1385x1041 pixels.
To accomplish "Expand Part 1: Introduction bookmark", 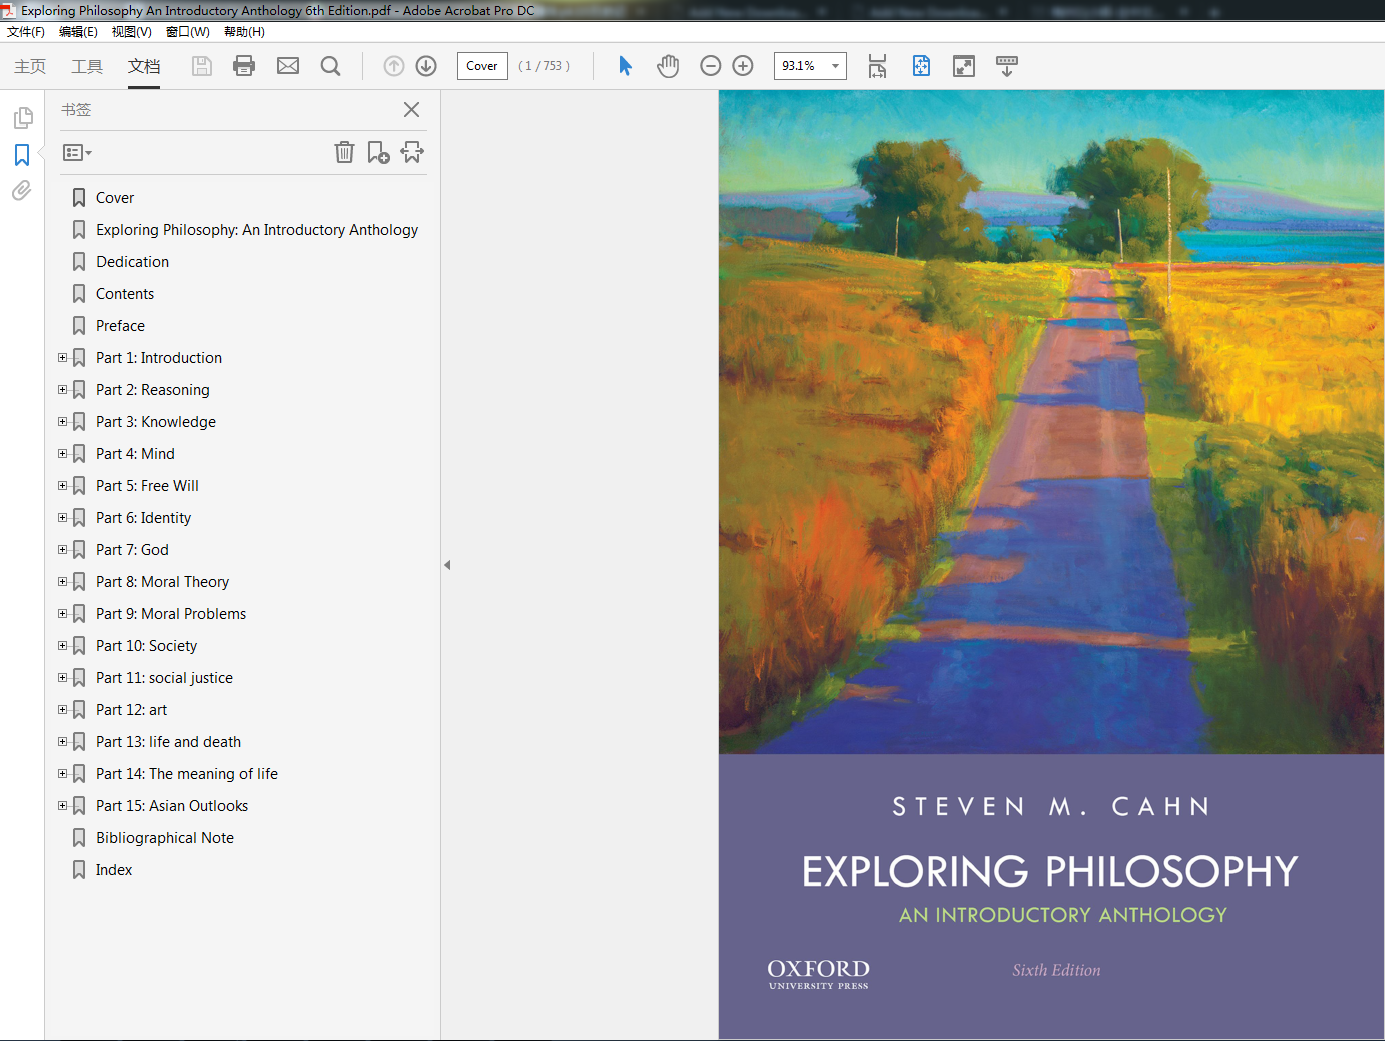I will pos(62,357).
